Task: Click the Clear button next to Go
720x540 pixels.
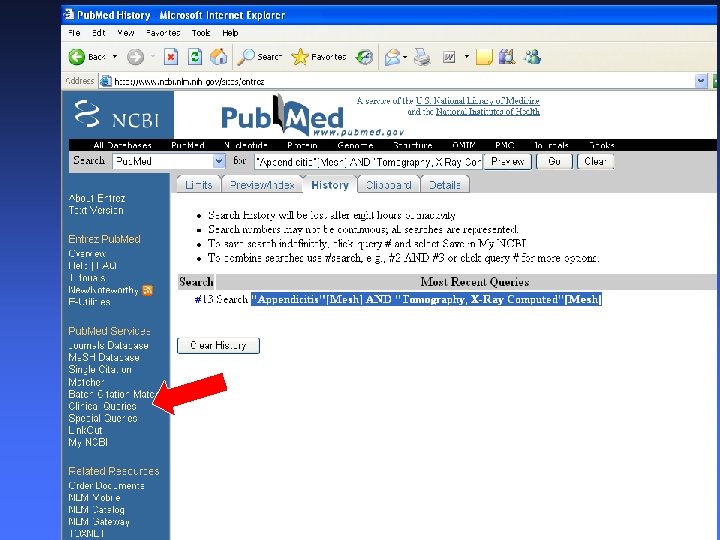Action: 596,162
